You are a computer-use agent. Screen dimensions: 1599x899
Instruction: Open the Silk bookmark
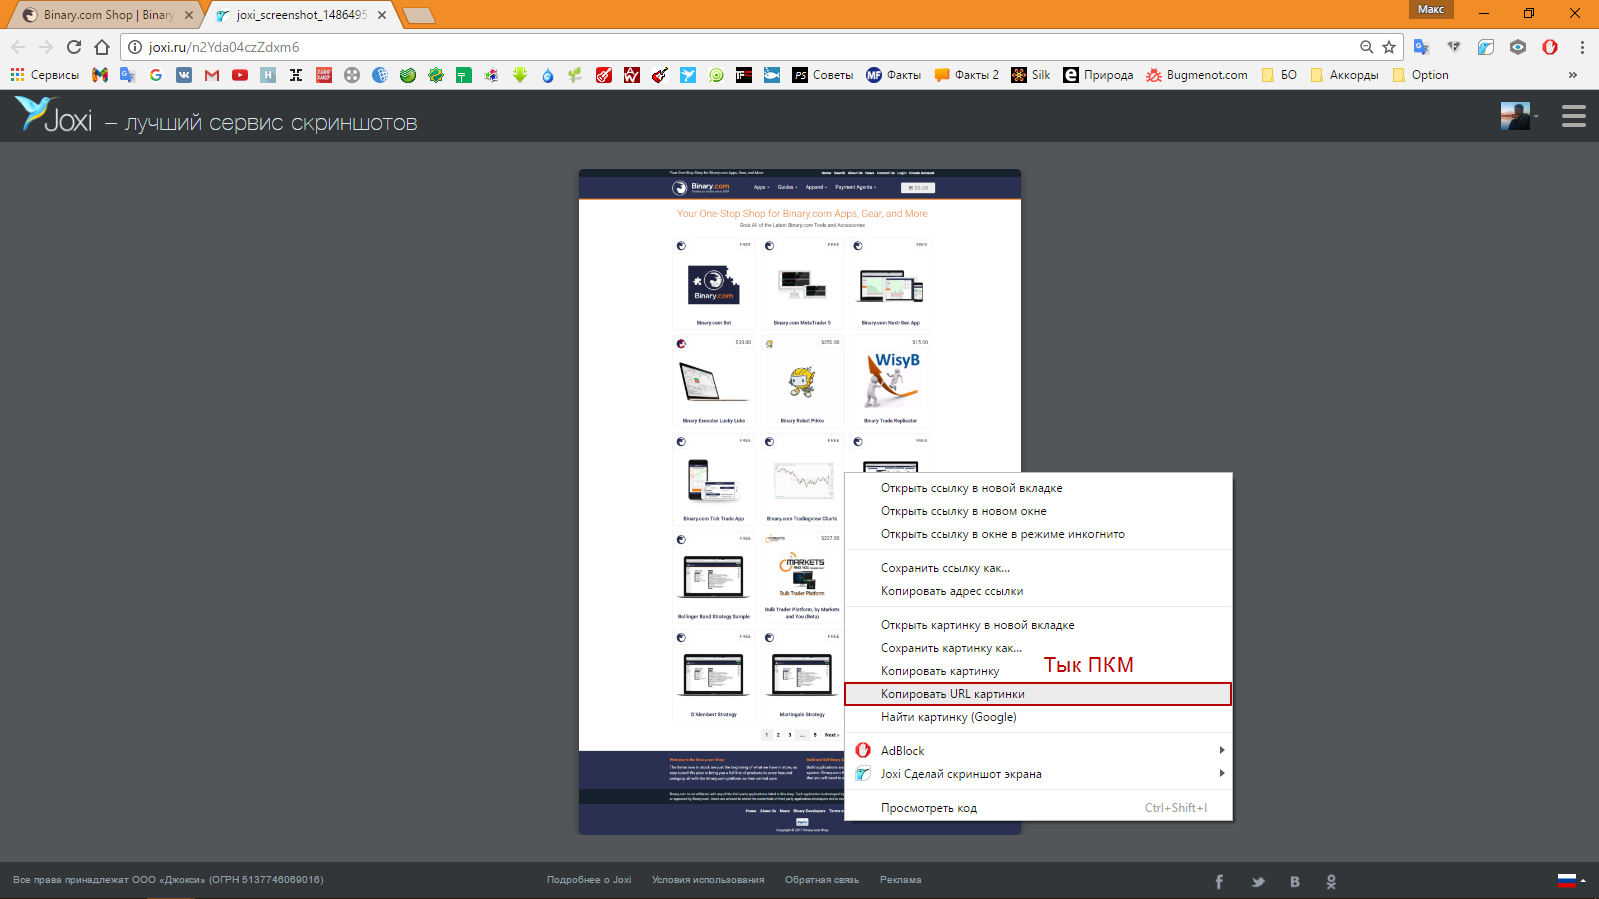coord(1031,75)
